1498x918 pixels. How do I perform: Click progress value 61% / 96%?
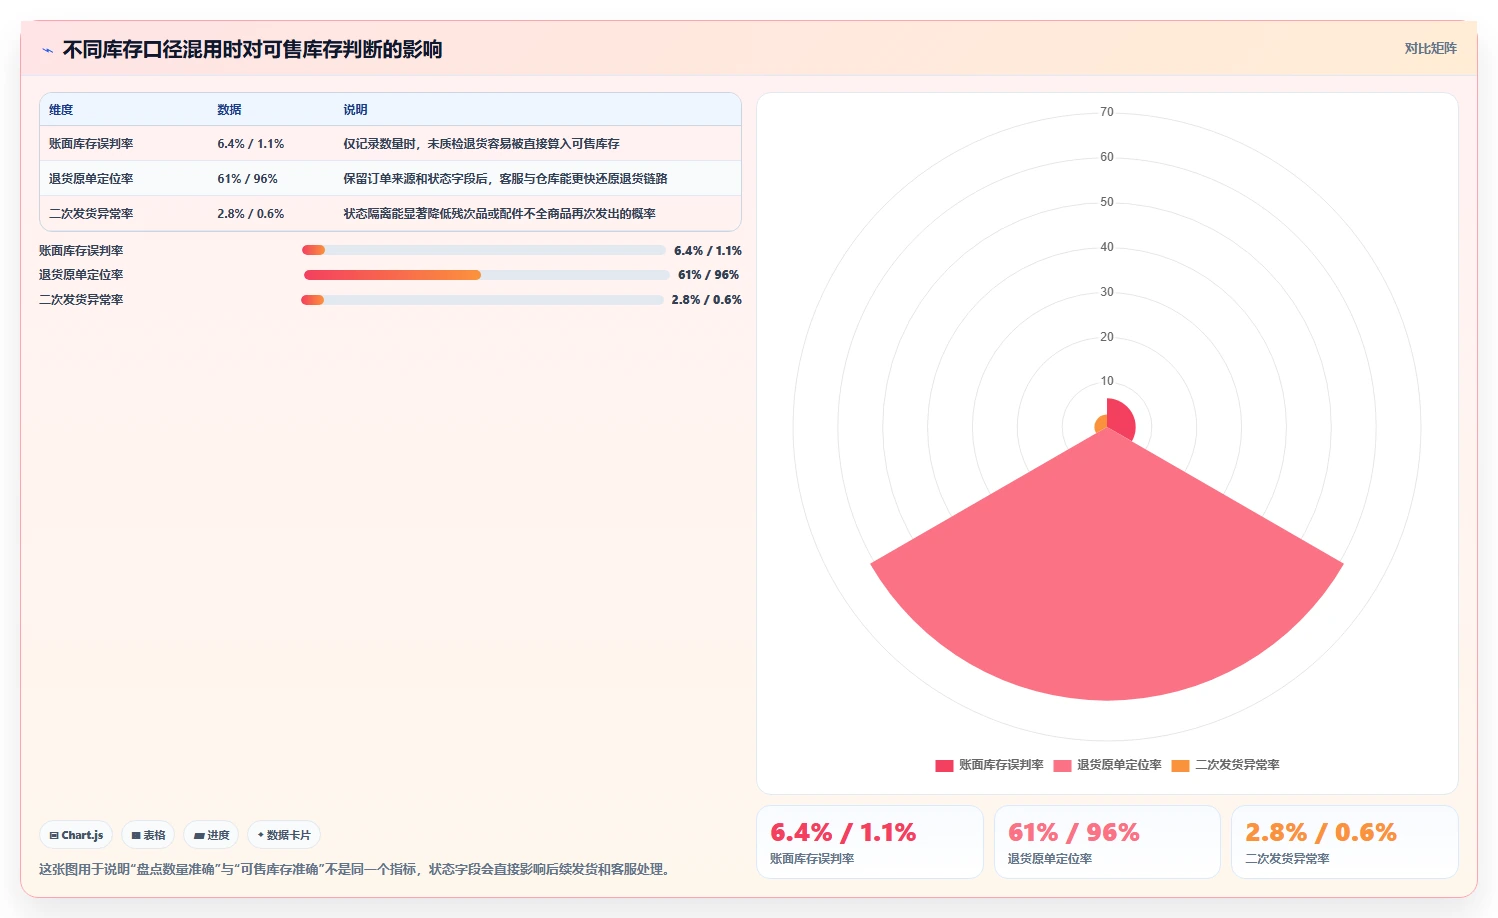pos(709,275)
